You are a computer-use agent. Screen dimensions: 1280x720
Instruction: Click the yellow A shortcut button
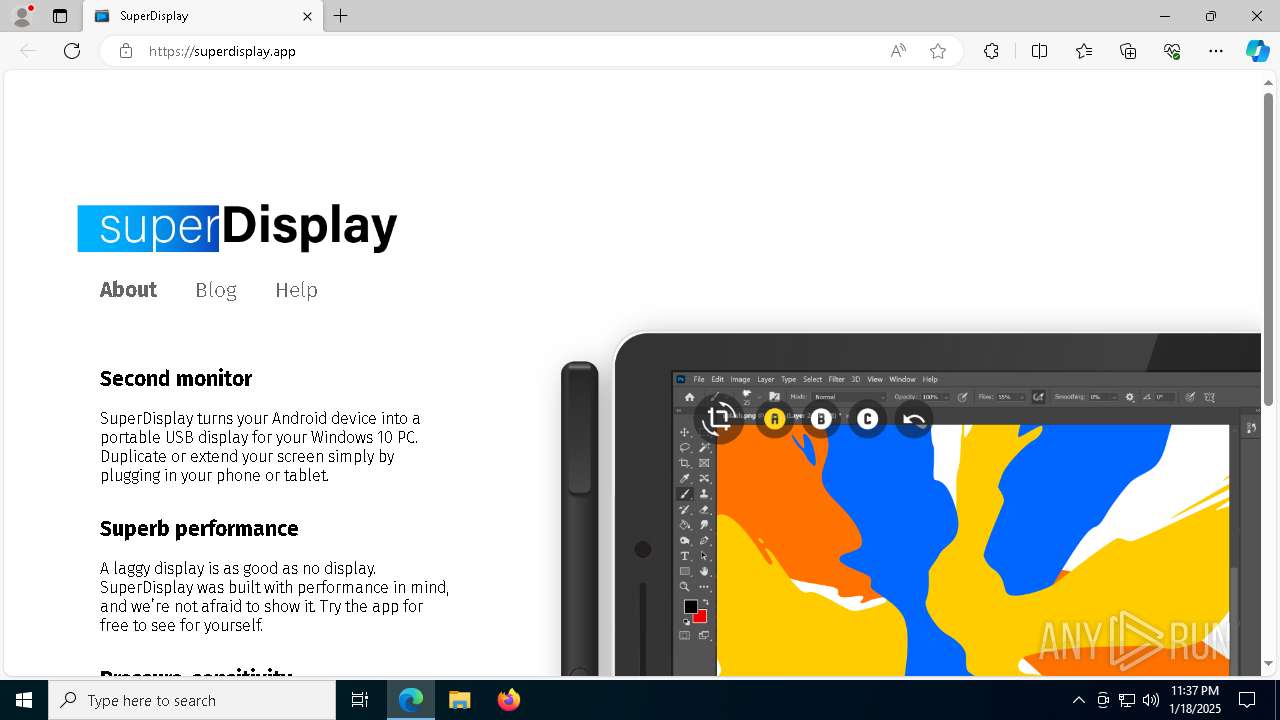click(x=774, y=419)
